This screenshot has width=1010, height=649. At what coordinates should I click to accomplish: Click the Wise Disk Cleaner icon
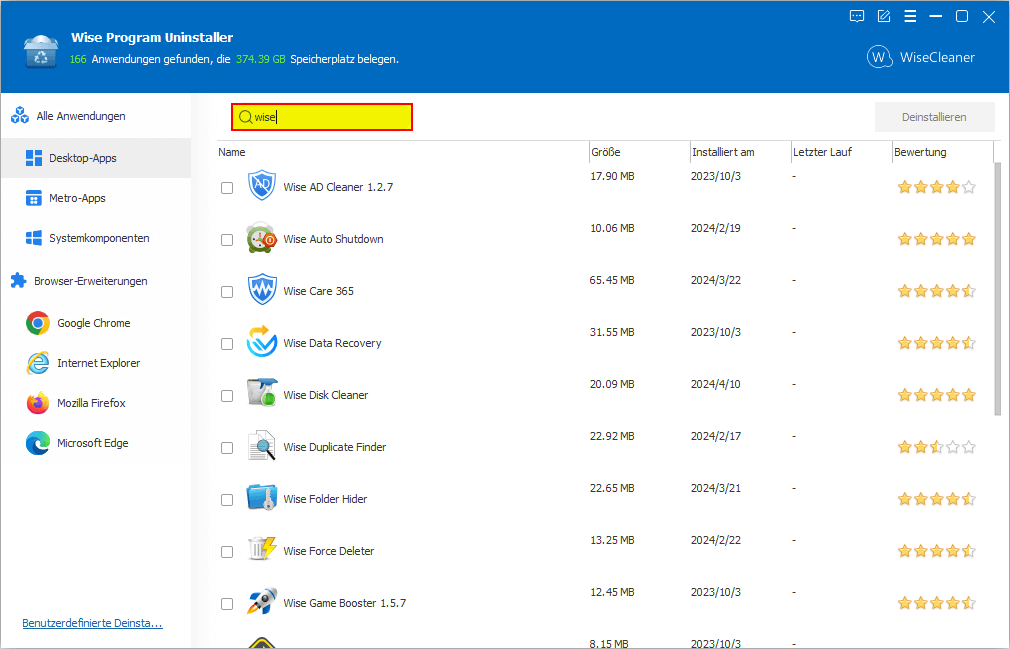pos(262,394)
